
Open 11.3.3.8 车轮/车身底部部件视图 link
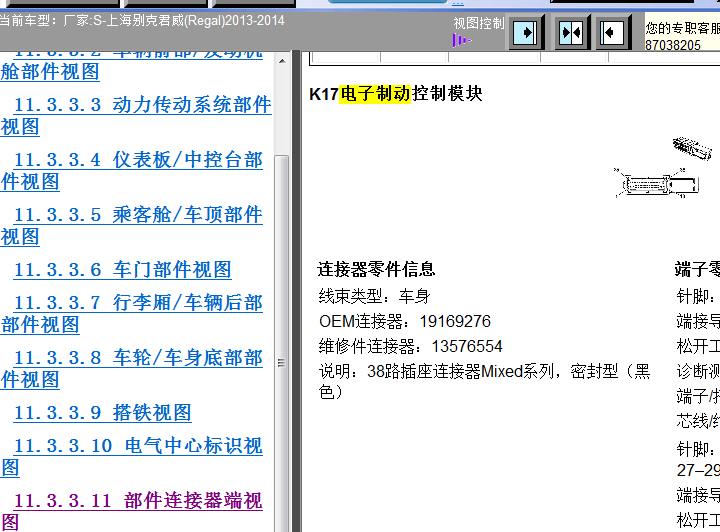pyautogui.click(x=132, y=369)
